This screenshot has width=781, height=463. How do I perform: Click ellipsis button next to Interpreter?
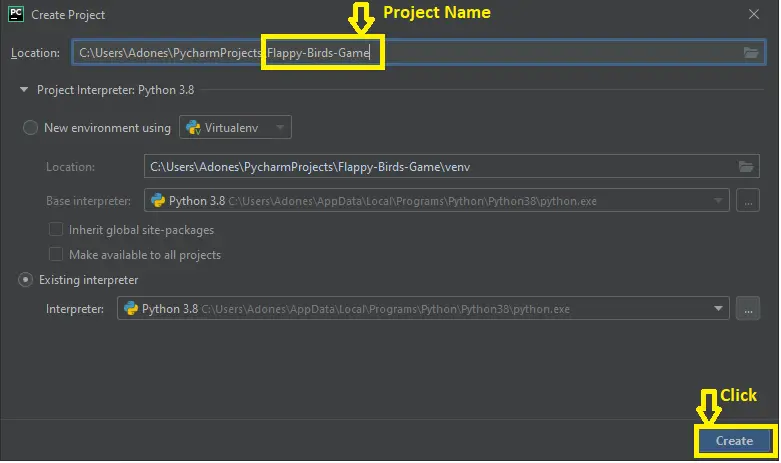click(x=748, y=308)
